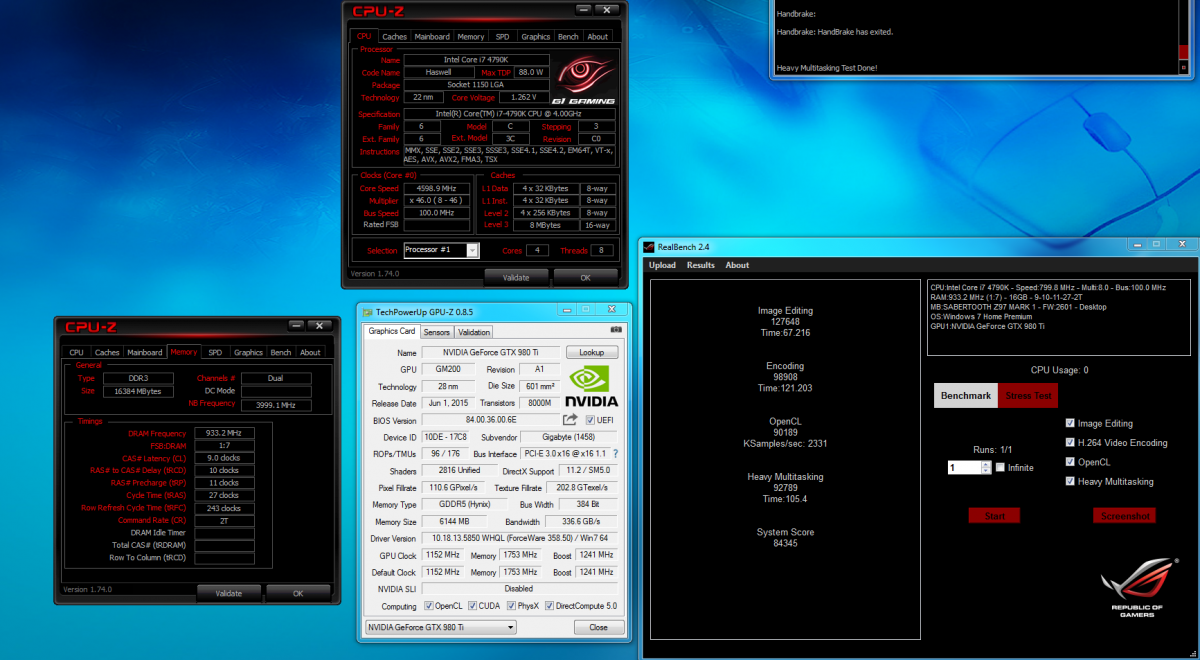
Task: Click the GPU-Z title bar app icon
Action: click(367, 312)
